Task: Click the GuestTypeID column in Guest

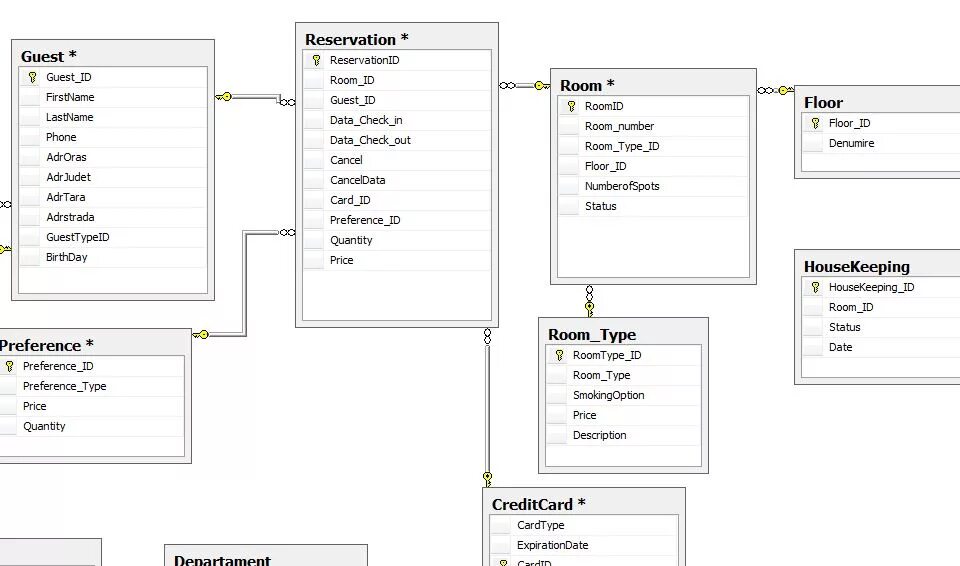Action: pos(113,237)
